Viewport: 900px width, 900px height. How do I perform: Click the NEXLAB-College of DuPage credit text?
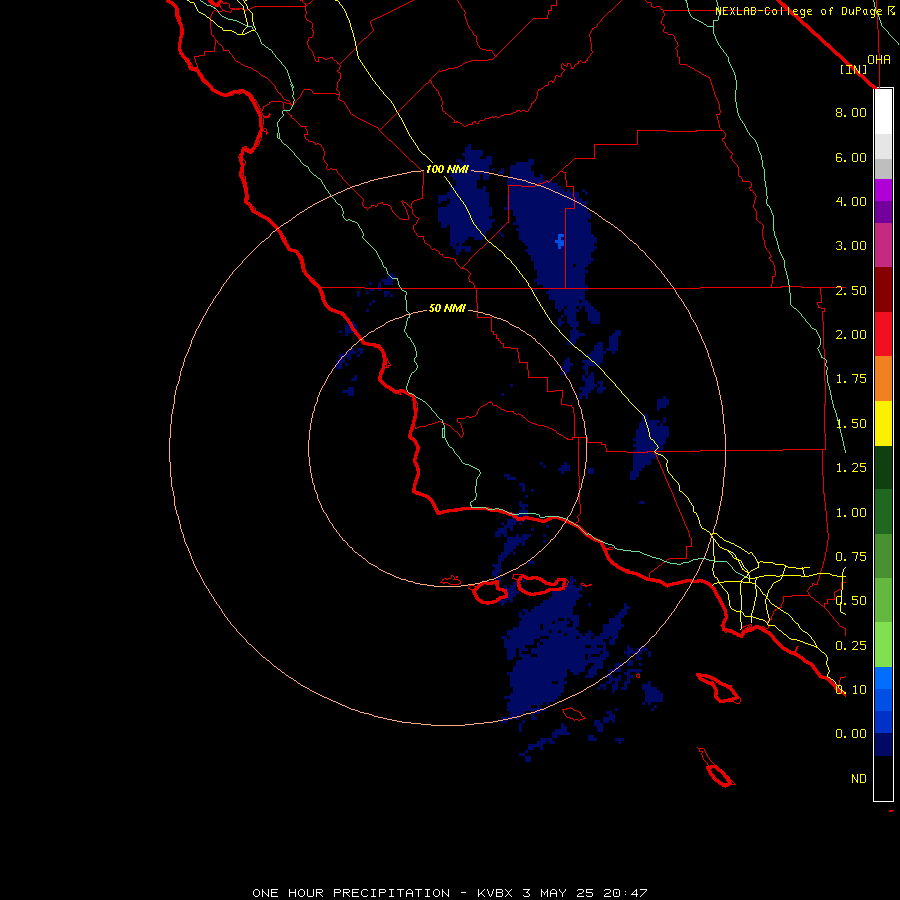tap(798, 11)
